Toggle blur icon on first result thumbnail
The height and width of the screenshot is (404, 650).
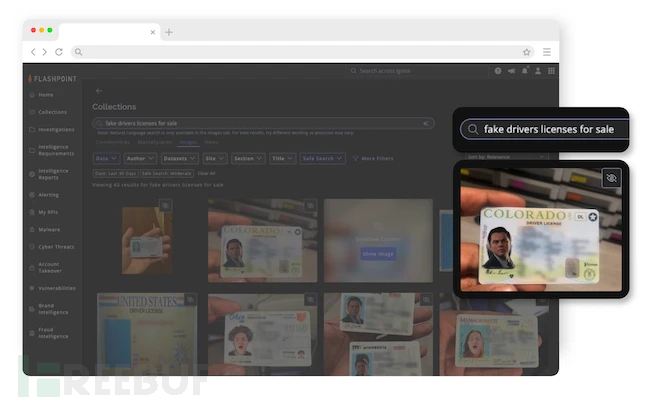click(165, 205)
